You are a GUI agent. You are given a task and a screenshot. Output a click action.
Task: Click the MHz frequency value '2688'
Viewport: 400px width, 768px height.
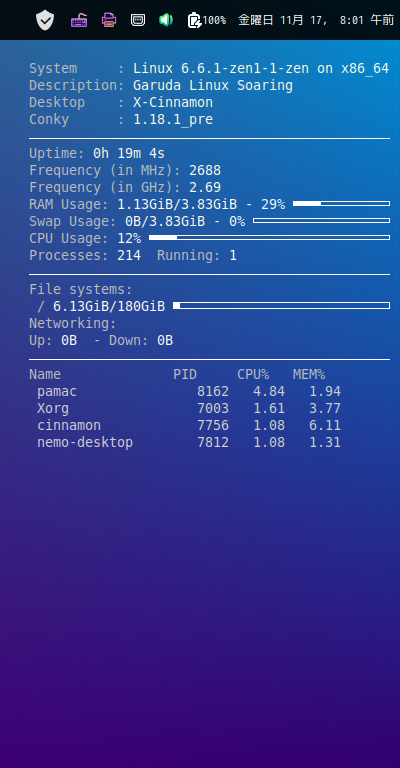pos(205,171)
